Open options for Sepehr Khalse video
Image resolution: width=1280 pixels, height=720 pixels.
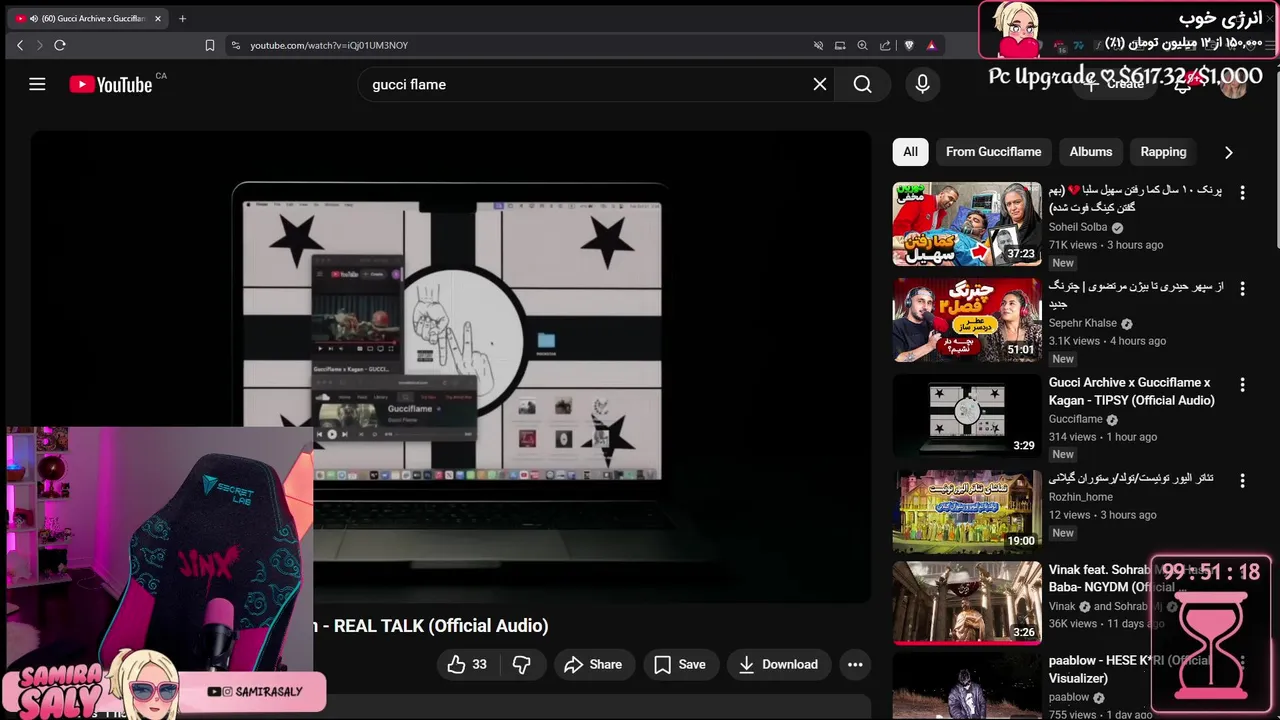(x=1242, y=288)
